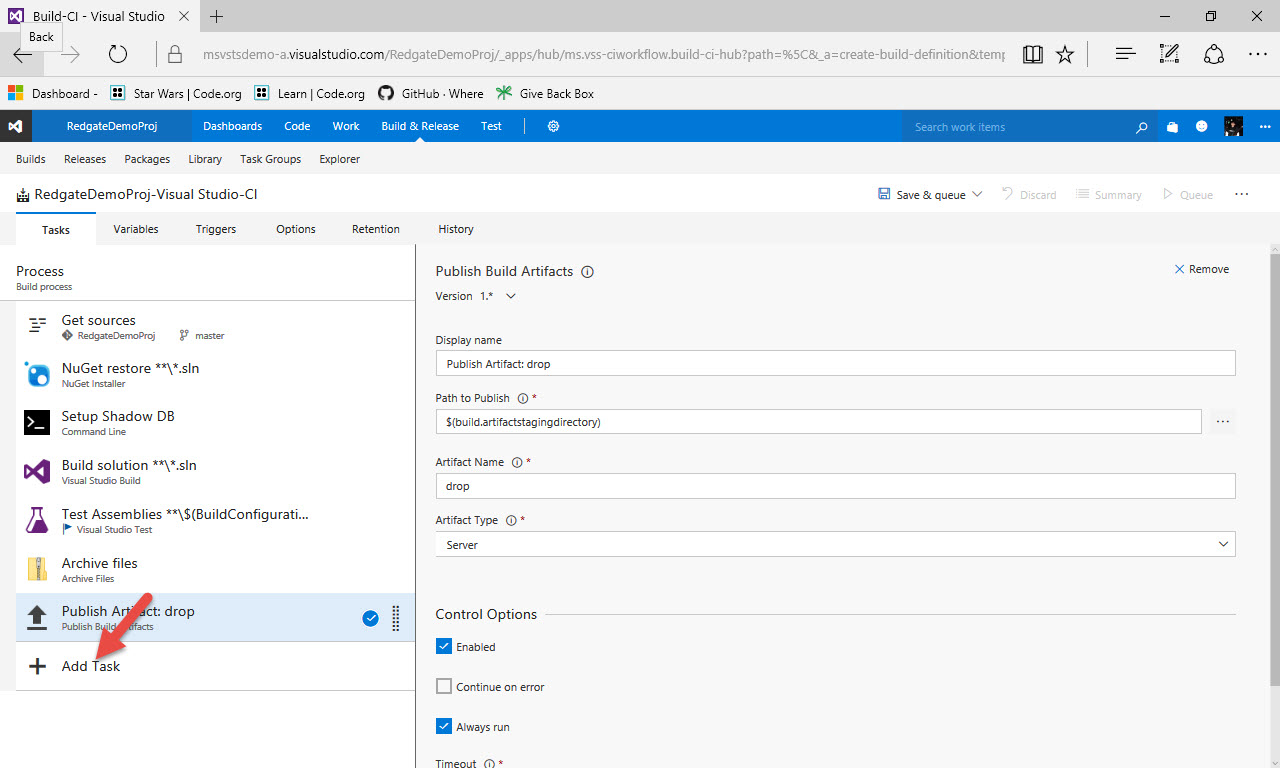Toggle blue check on Publish Artifact task
The width and height of the screenshot is (1280, 768).
370,618
